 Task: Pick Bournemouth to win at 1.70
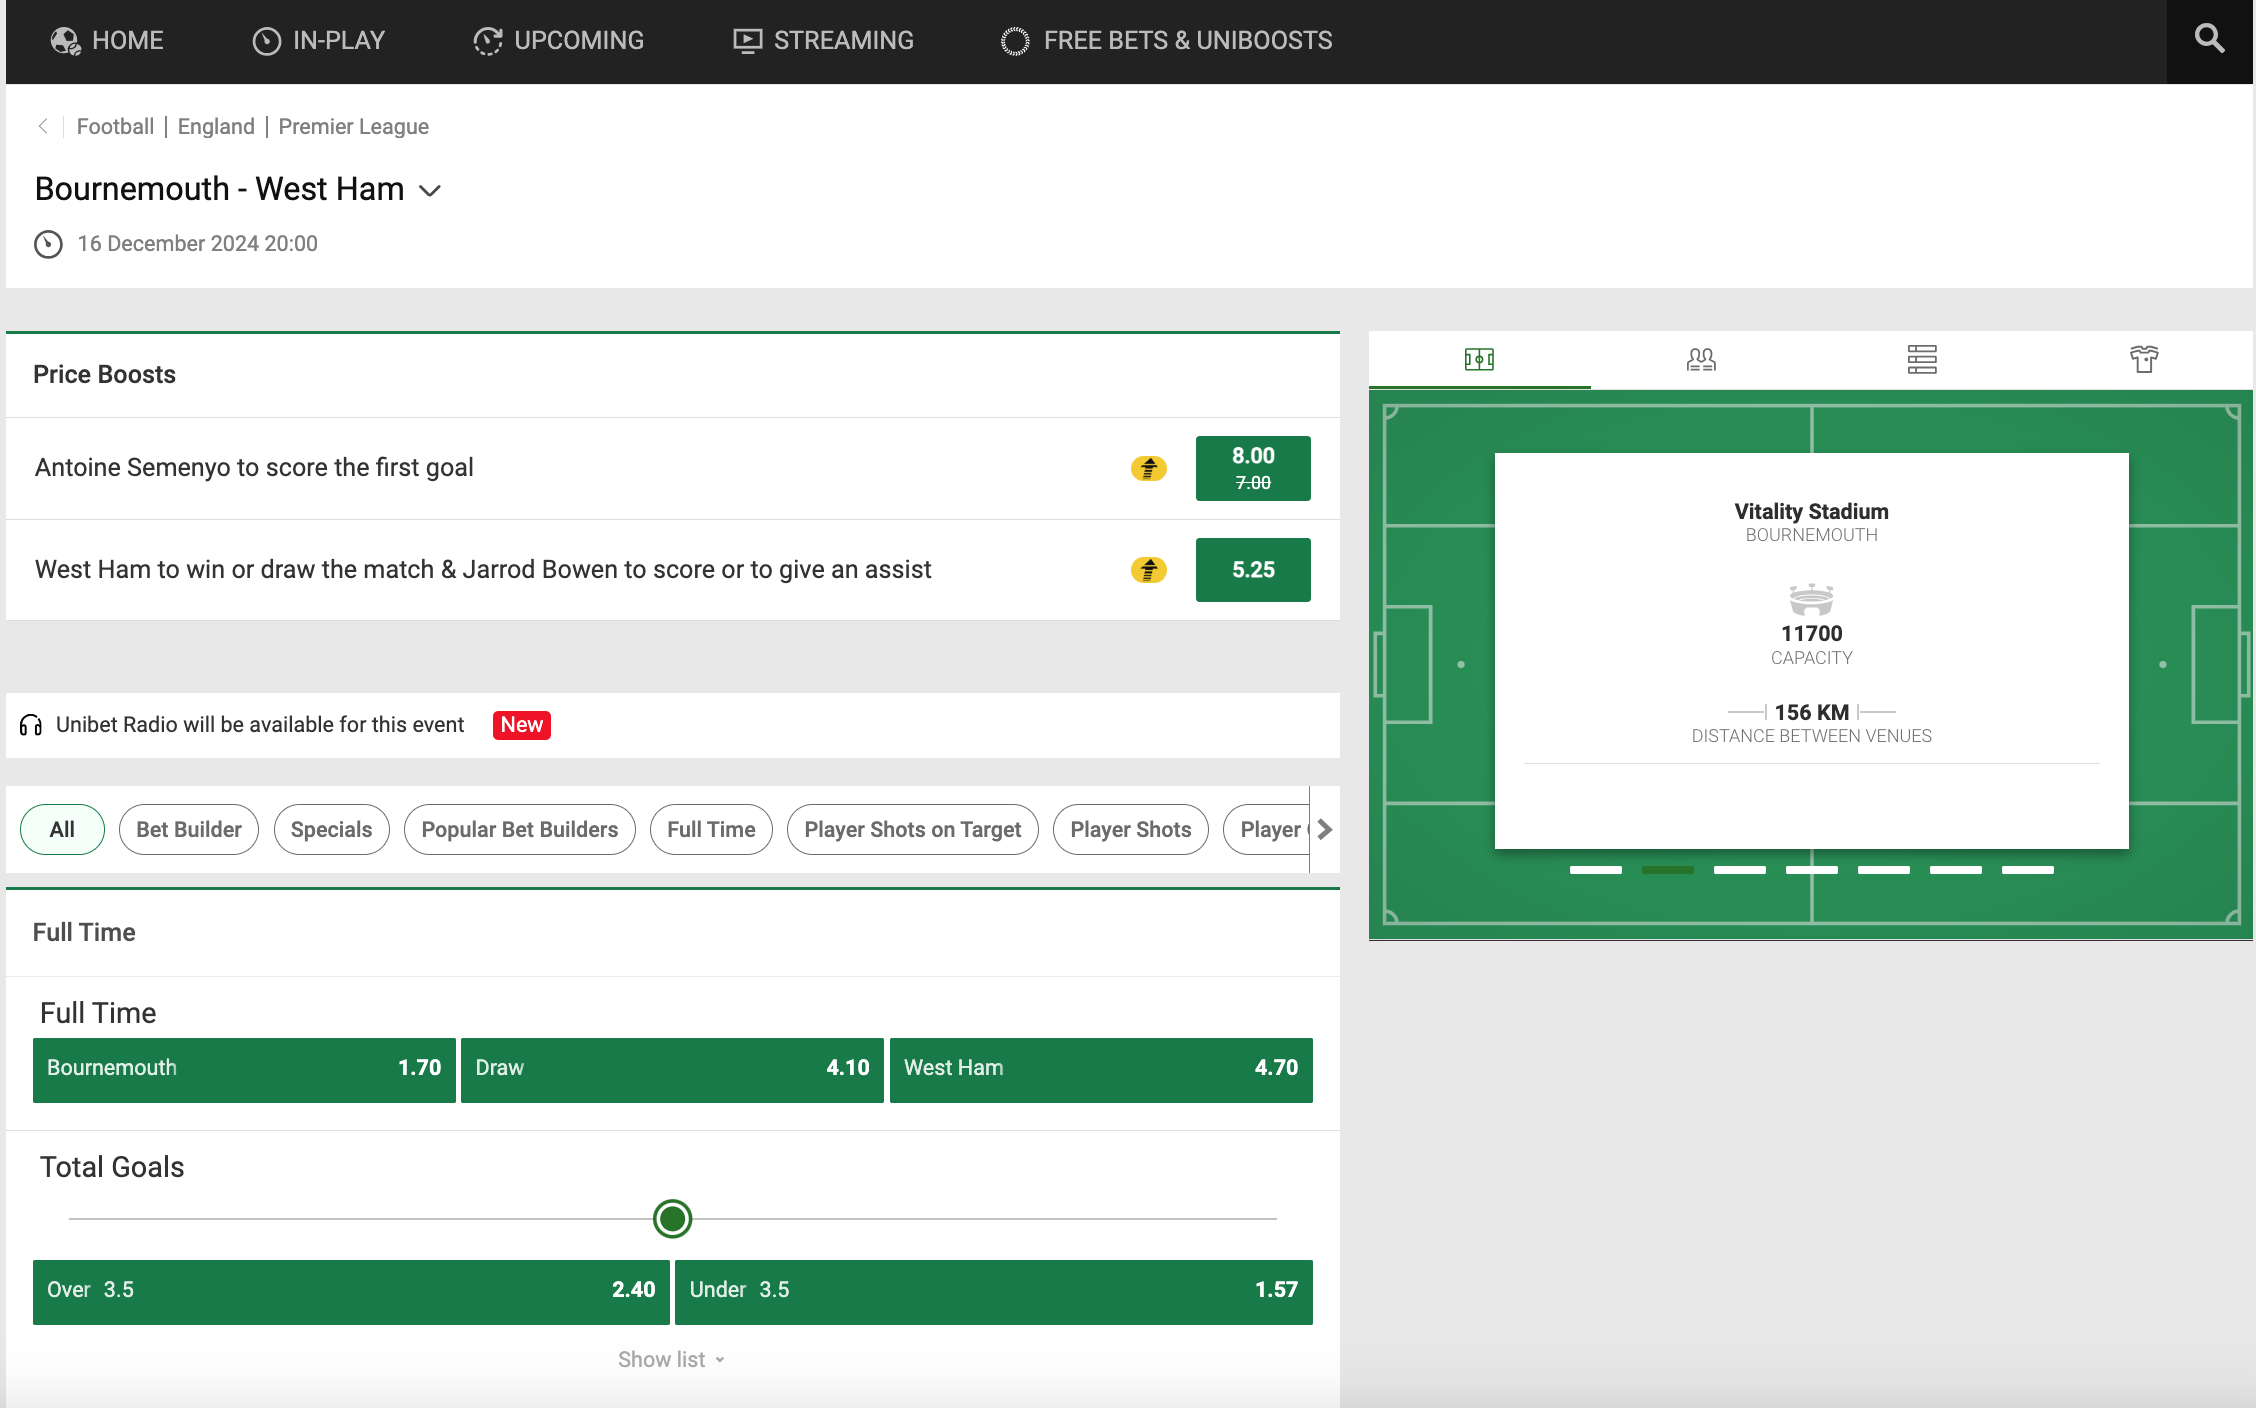(x=244, y=1070)
